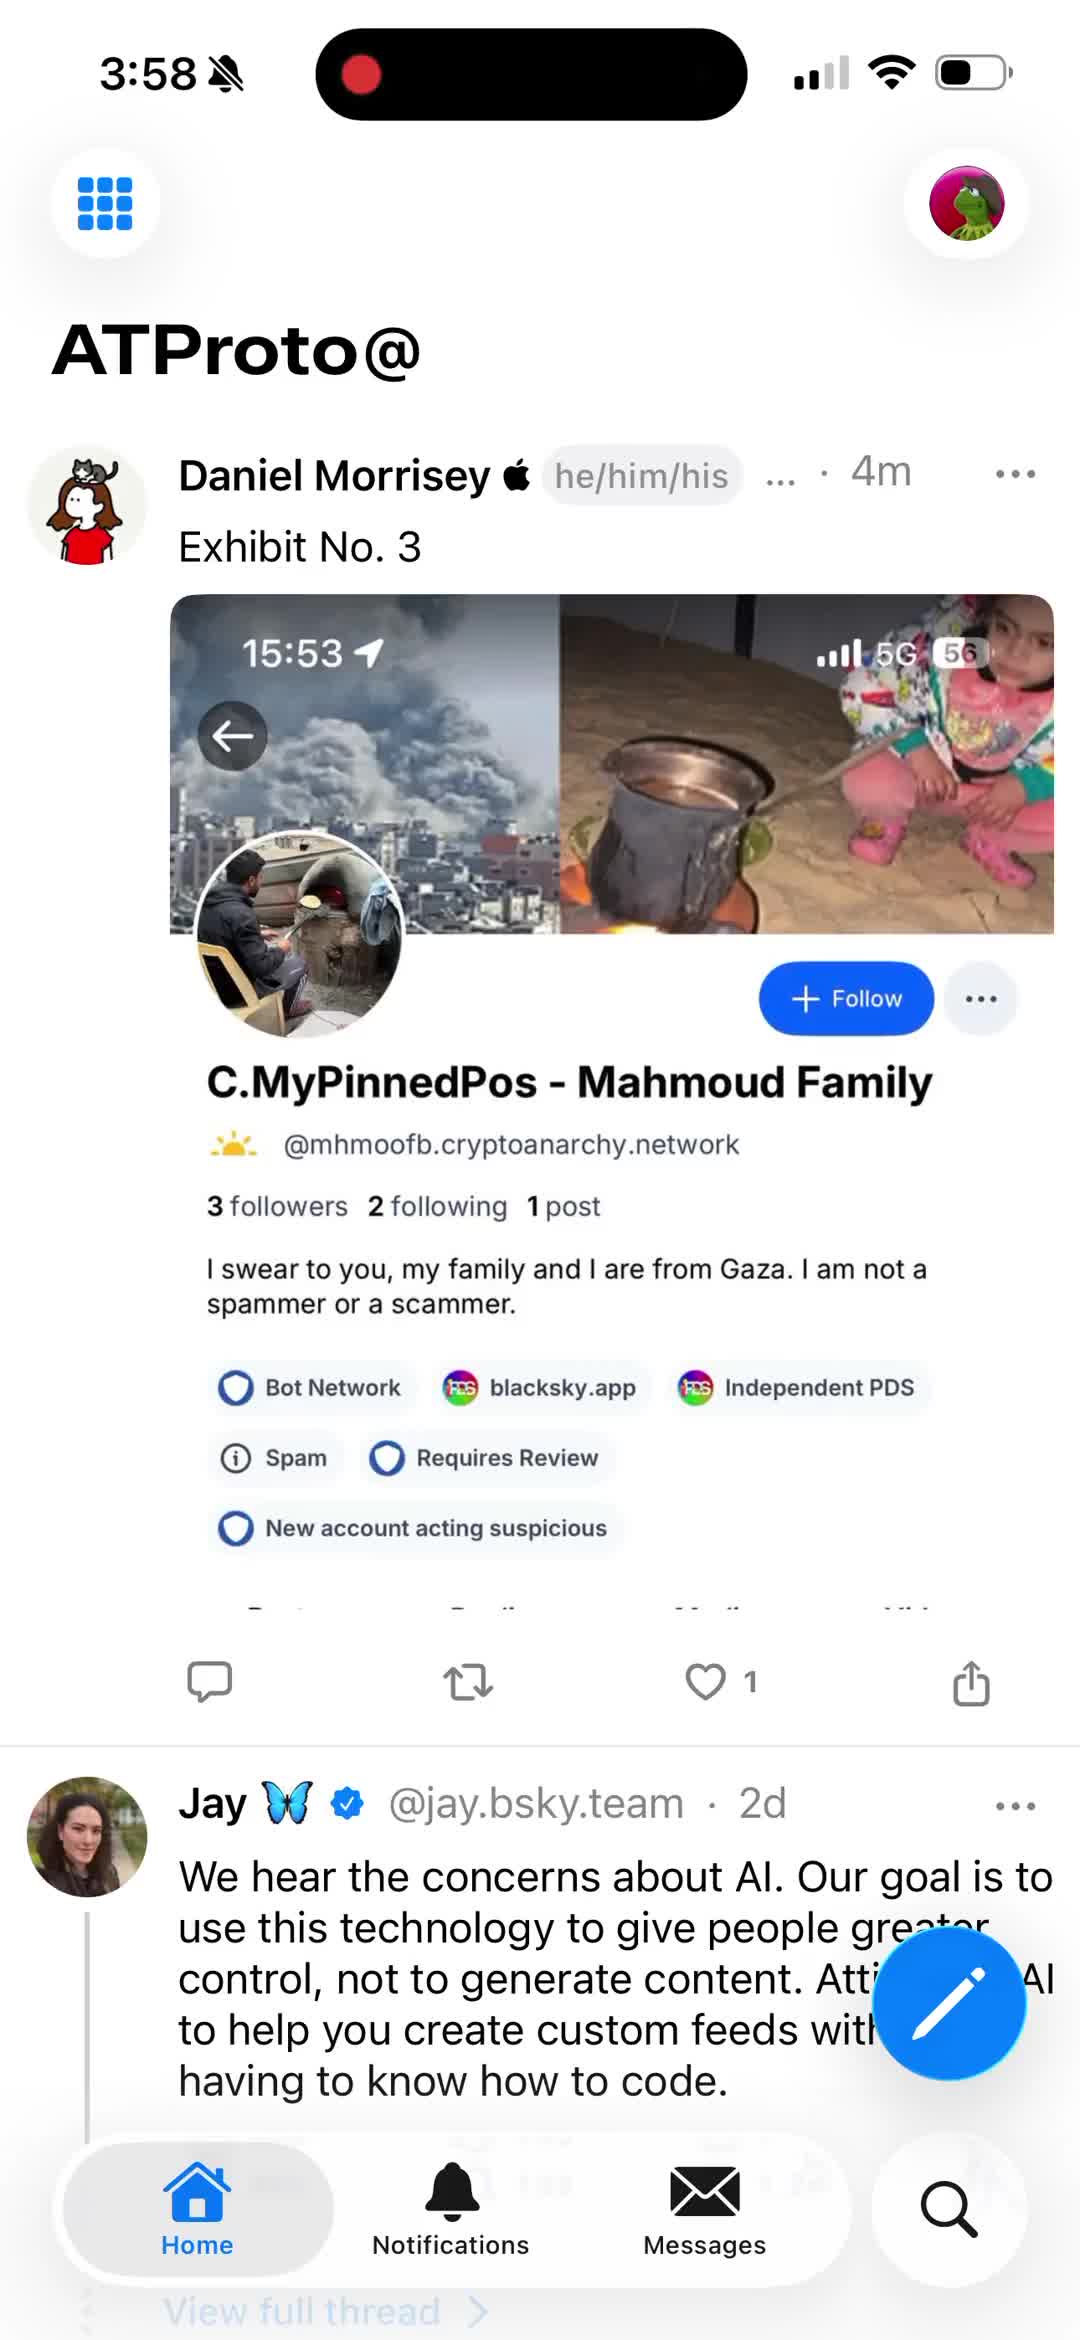Open the search magnifier icon
This screenshot has width=1080, height=2340.
tap(948, 2209)
